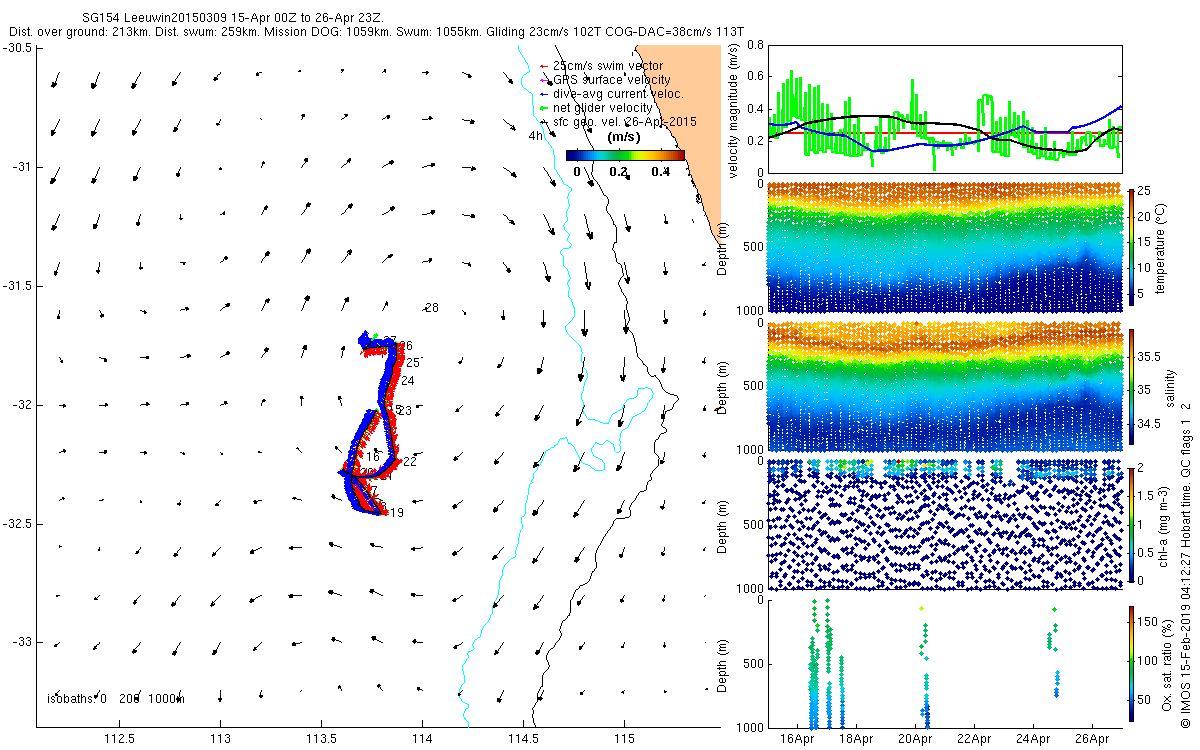Click the '16Apr' date tick

point(797,739)
